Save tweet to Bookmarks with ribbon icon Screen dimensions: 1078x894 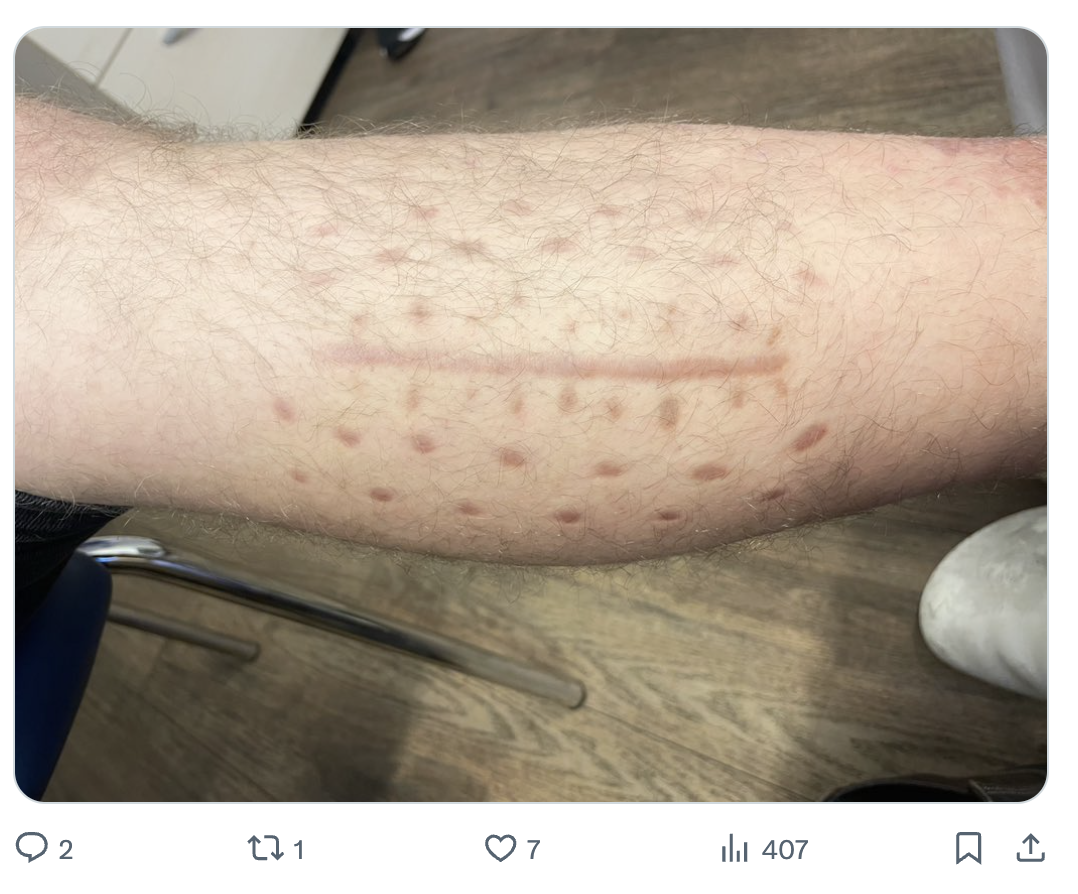click(x=968, y=848)
